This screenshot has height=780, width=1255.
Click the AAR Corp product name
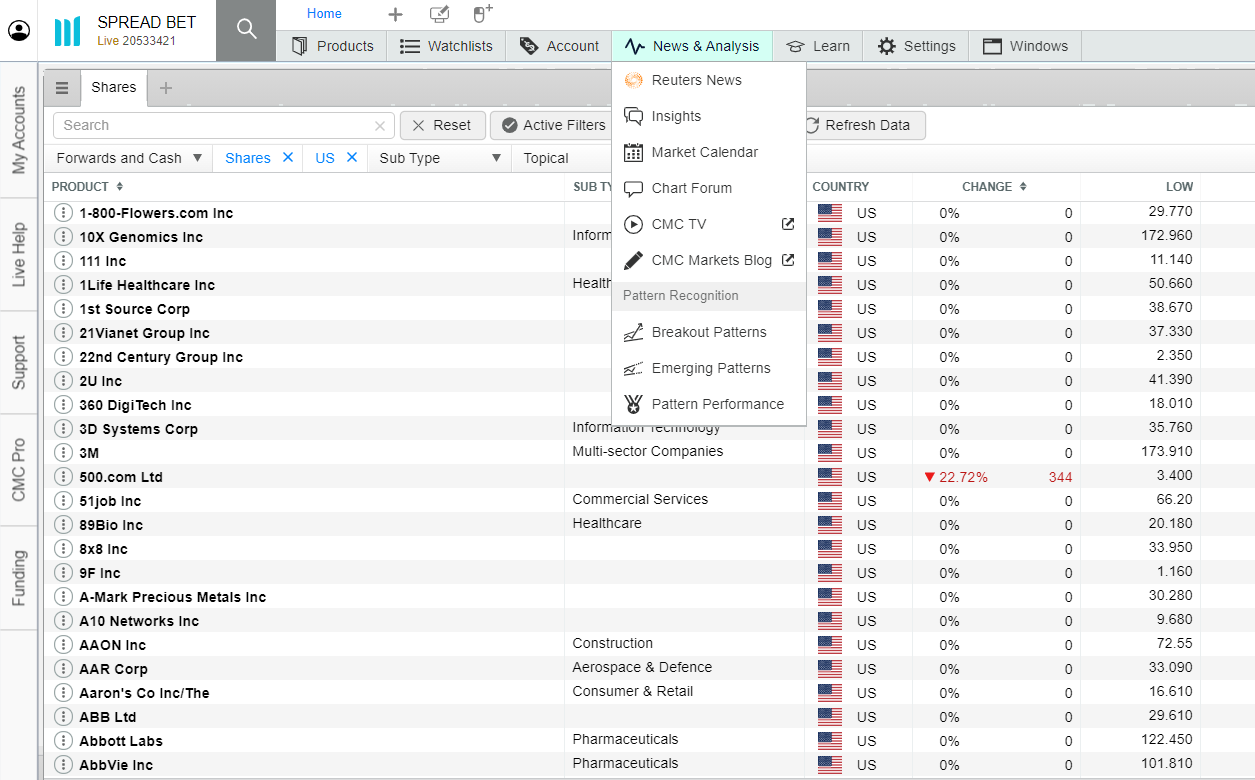(114, 669)
